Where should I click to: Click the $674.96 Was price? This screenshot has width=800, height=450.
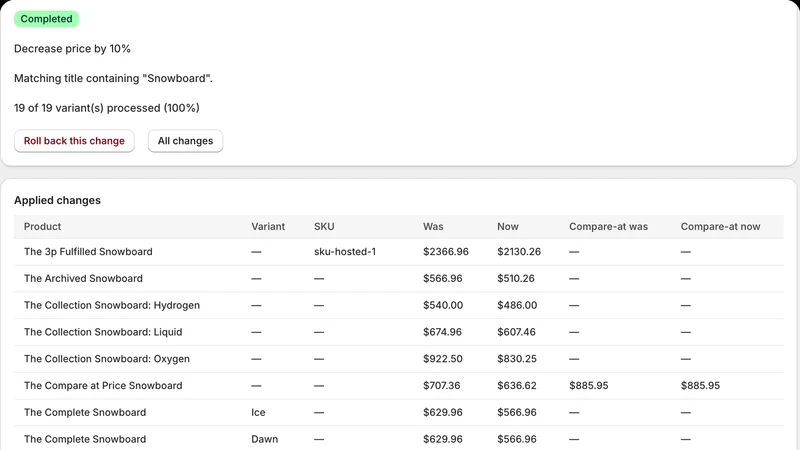point(442,332)
